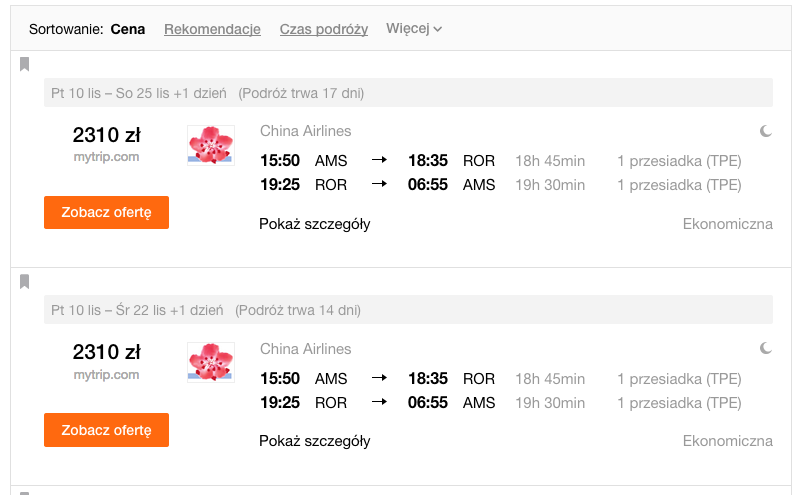The width and height of the screenshot is (809, 495).
Task: Sort results by Czas podróży
Action: 323,29
